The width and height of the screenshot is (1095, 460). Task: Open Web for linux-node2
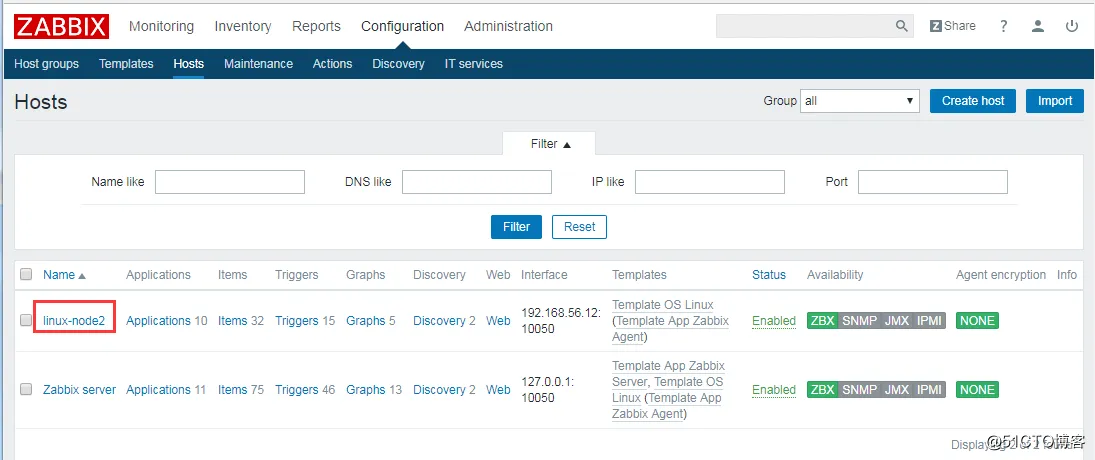coord(498,320)
